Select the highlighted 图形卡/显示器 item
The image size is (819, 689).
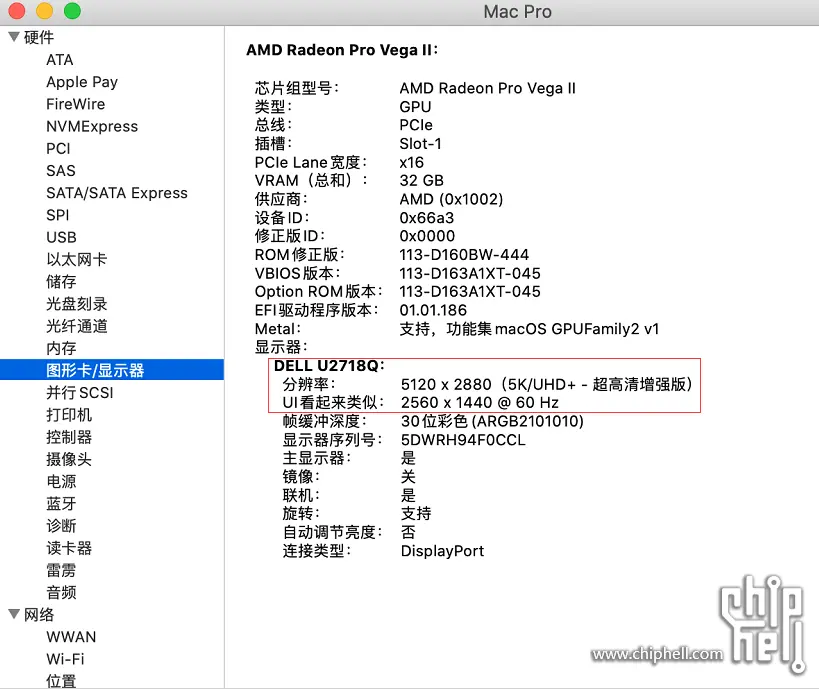click(112, 370)
